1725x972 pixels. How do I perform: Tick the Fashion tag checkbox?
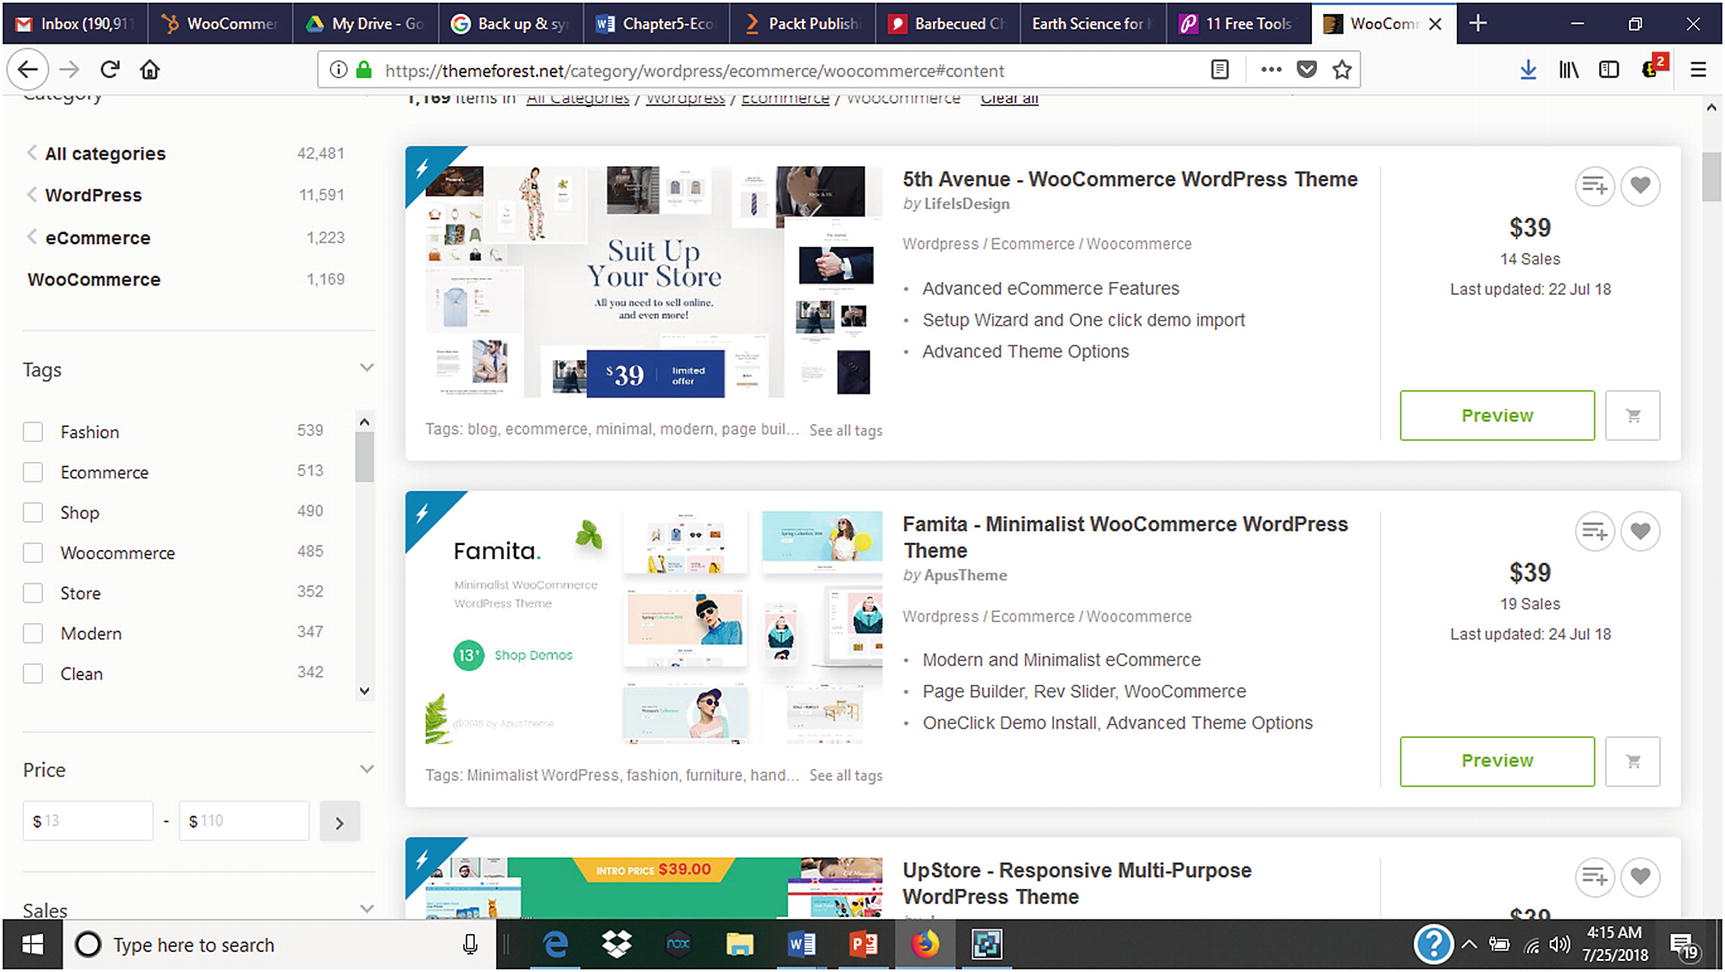(33, 432)
